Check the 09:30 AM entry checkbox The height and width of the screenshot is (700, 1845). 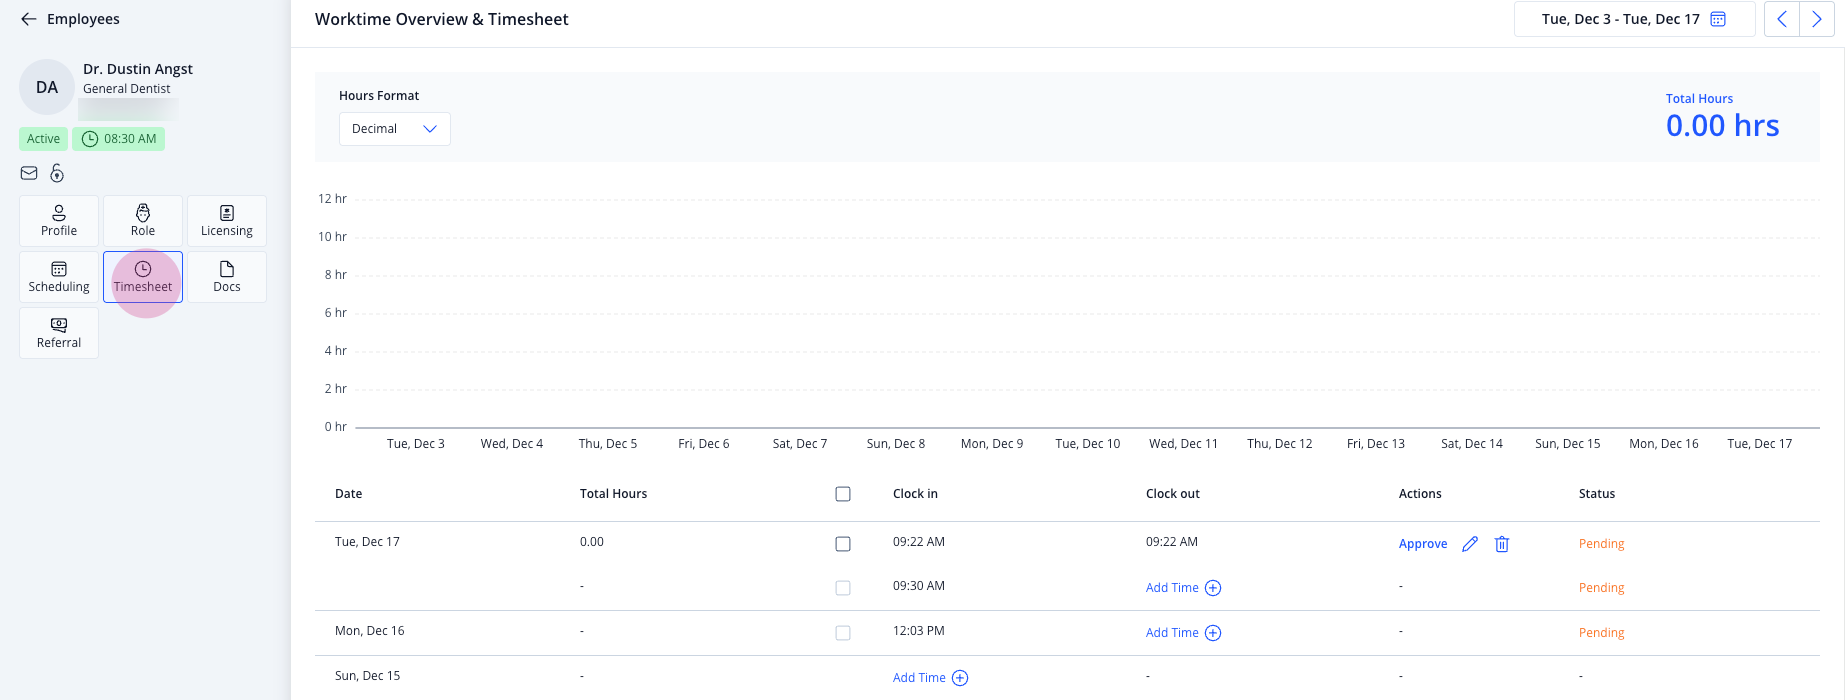(x=843, y=588)
